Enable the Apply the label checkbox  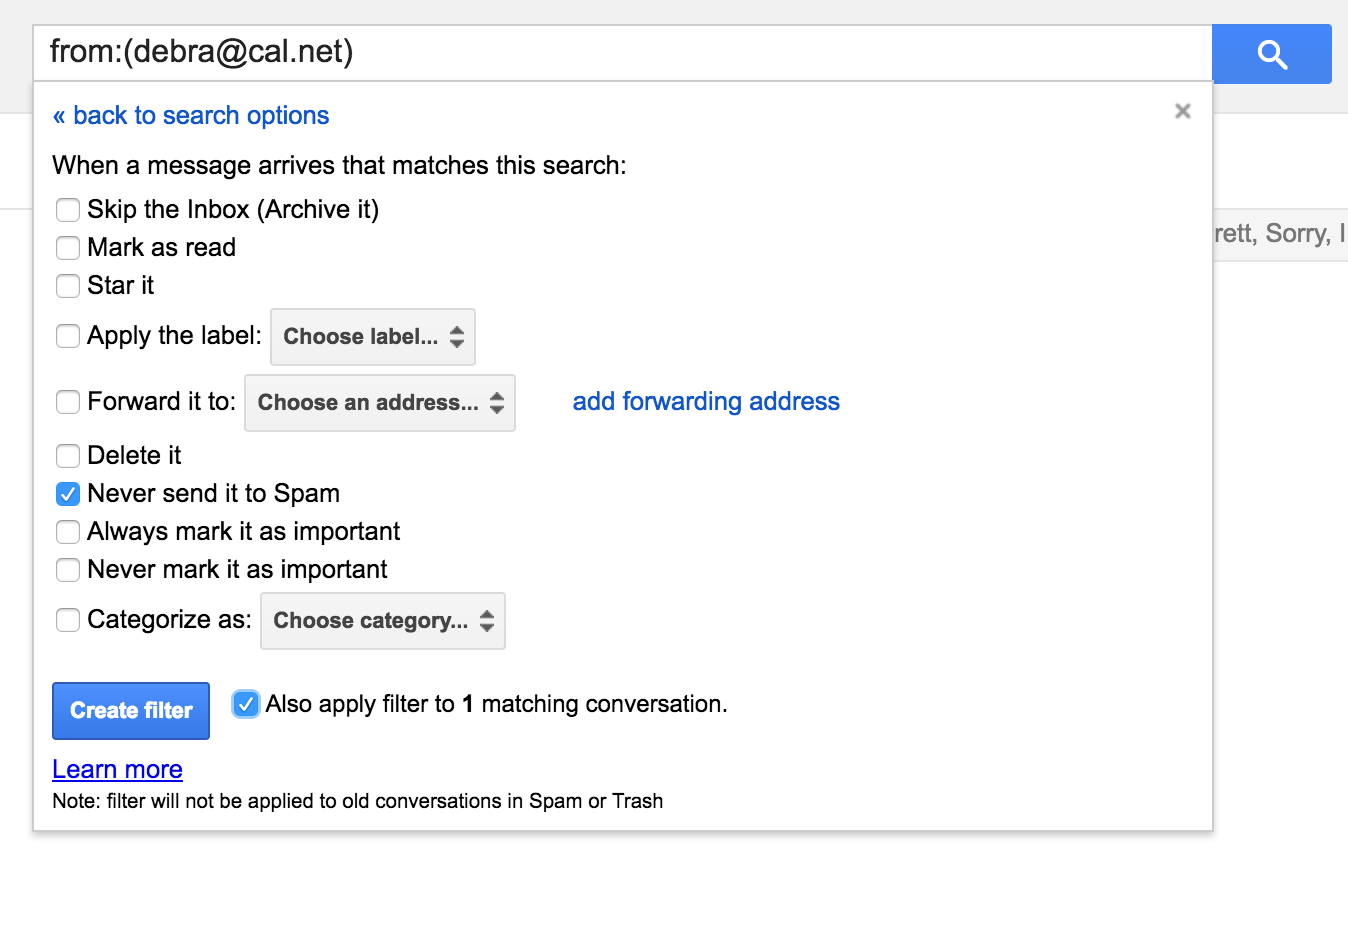[68, 336]
